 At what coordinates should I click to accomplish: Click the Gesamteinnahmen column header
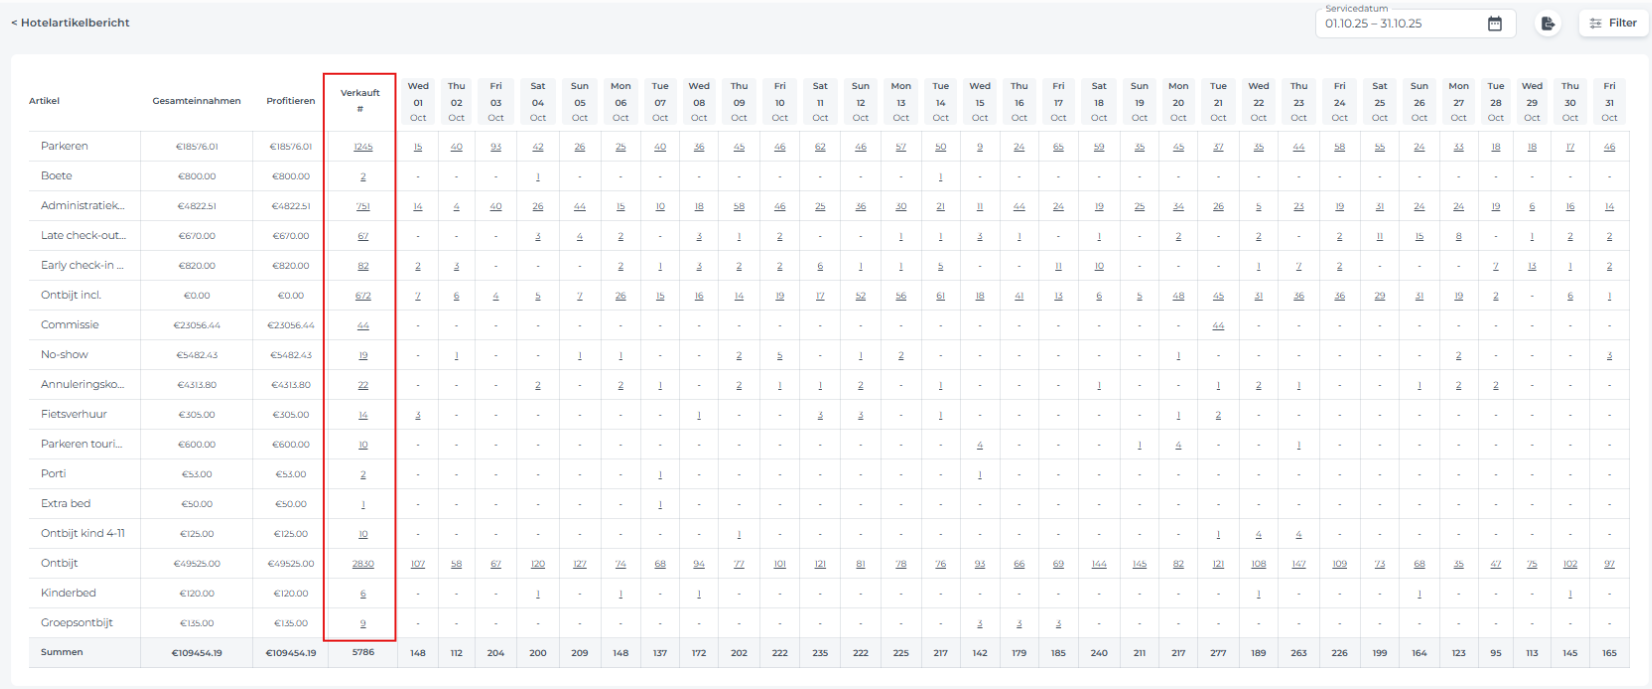pos(196,101)
